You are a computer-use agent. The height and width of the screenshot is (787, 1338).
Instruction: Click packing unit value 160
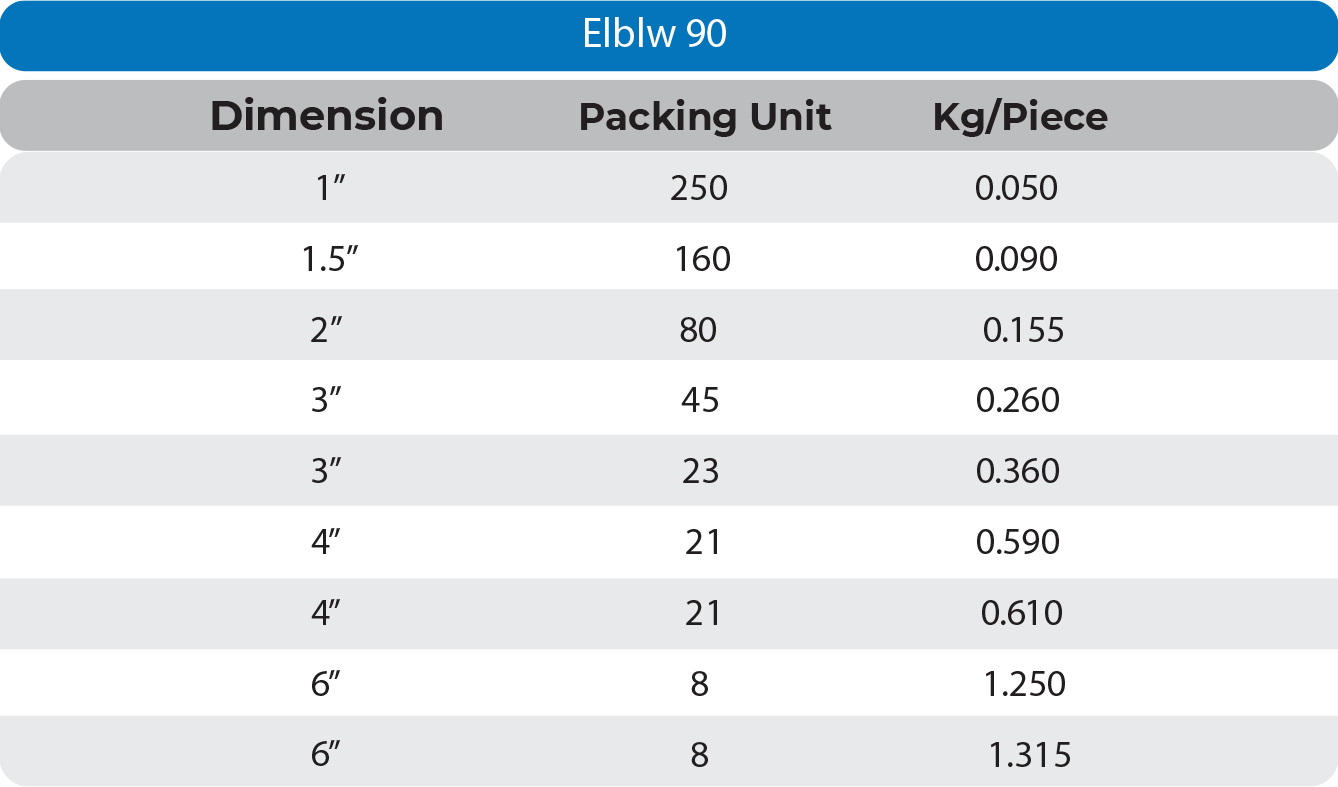[702, 260]
